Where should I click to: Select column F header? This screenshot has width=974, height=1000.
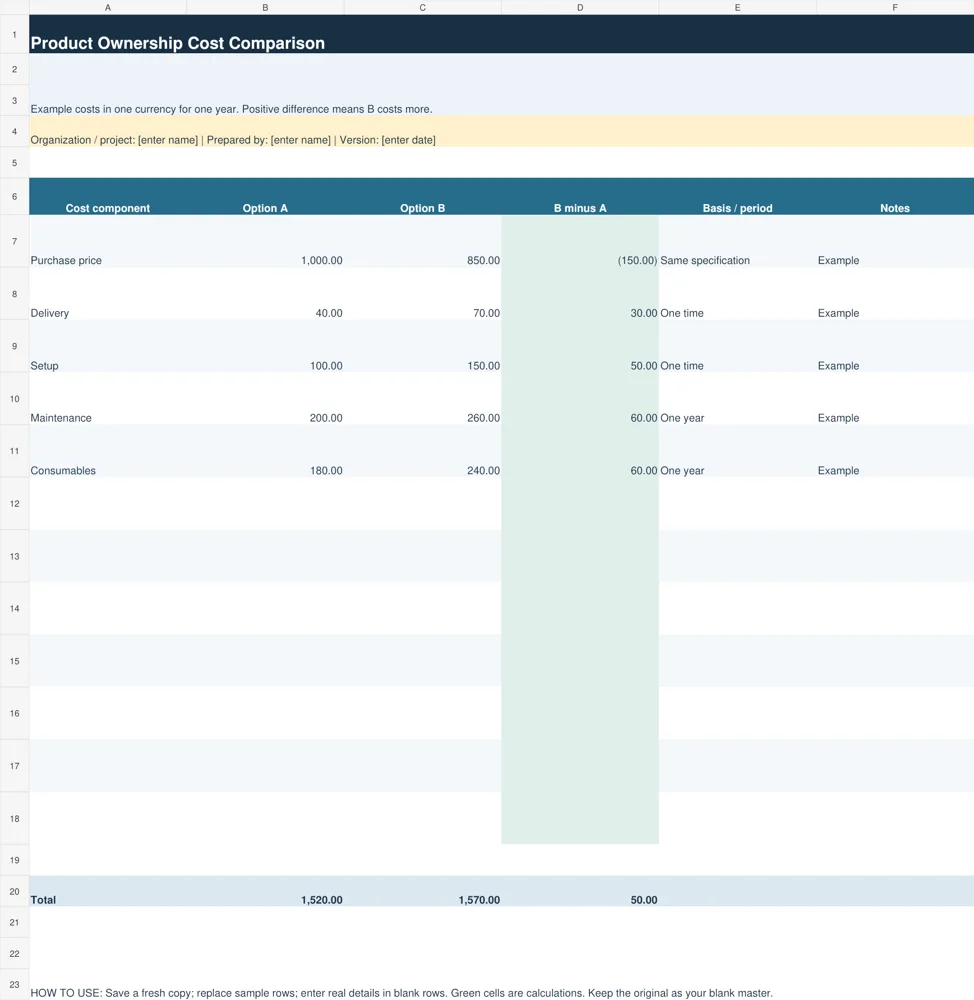point(895,8)
